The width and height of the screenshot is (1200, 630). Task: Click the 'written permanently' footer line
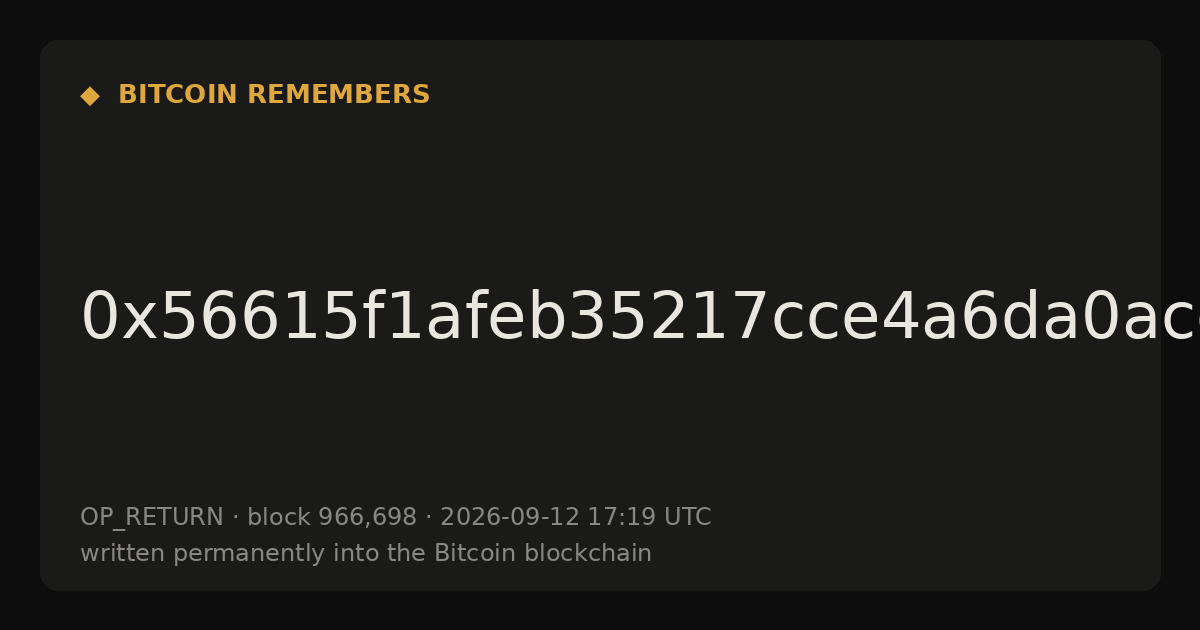366,553
